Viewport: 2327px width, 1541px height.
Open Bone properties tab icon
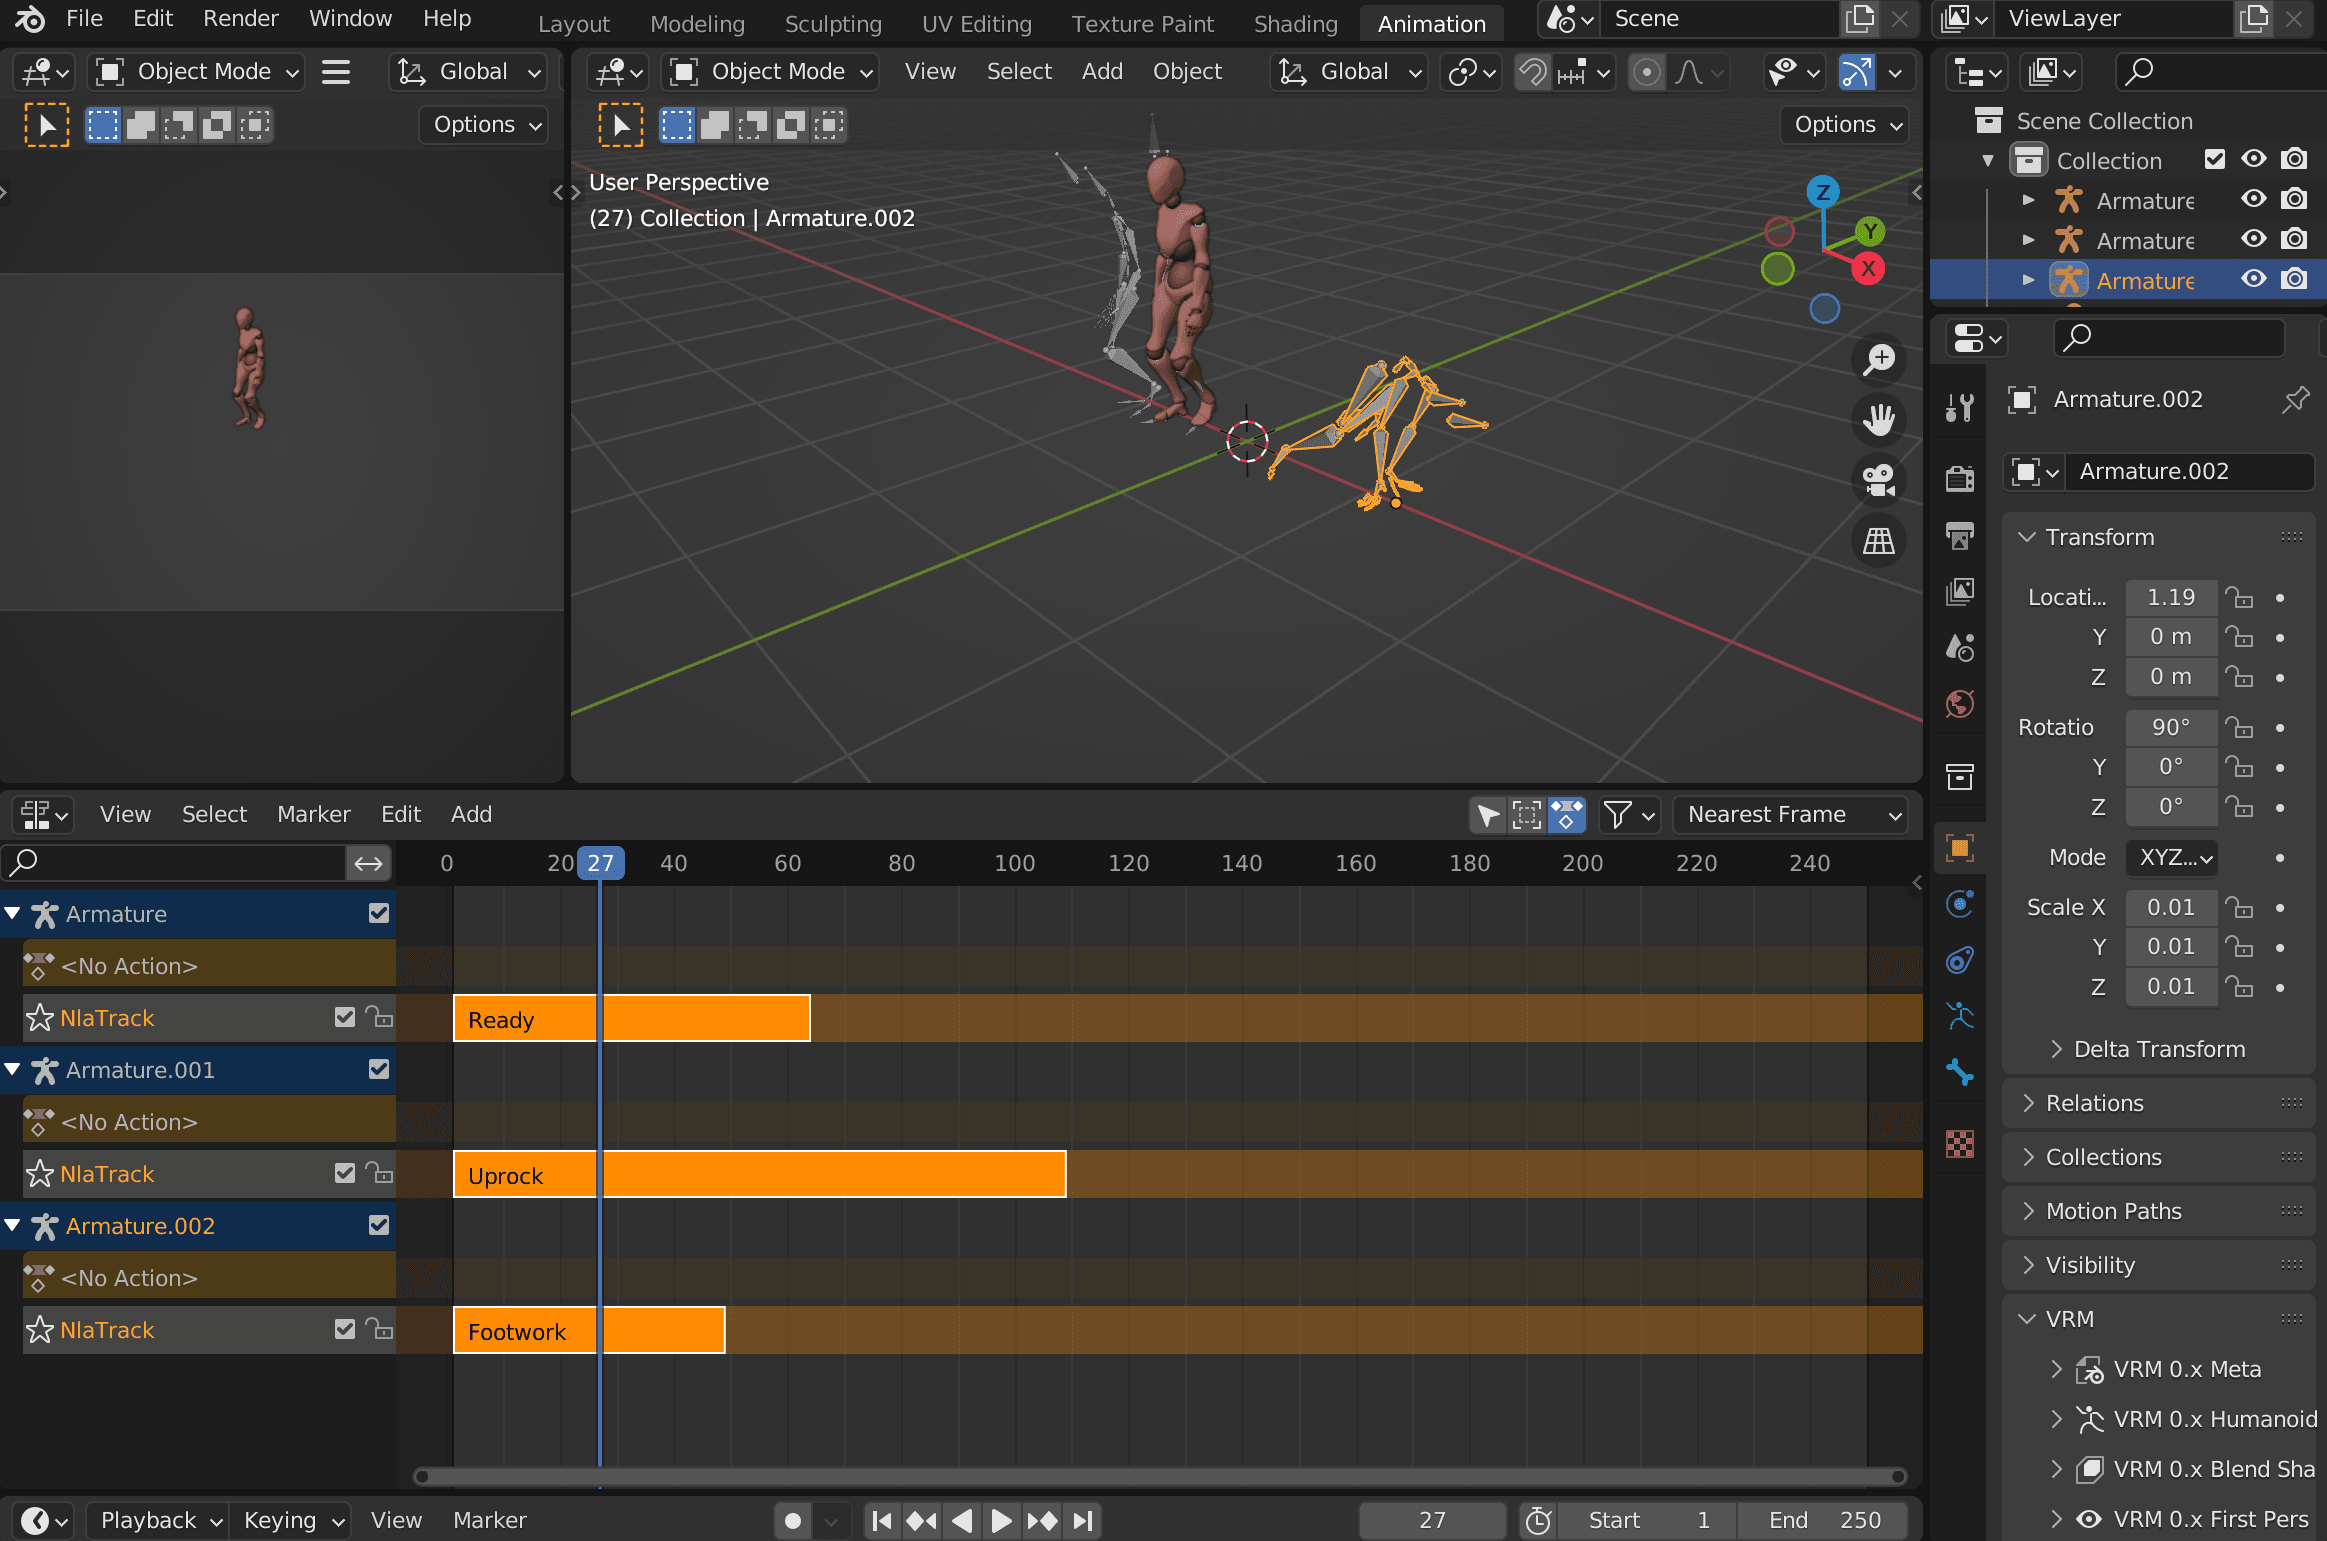click(x=1960, y=1072)
